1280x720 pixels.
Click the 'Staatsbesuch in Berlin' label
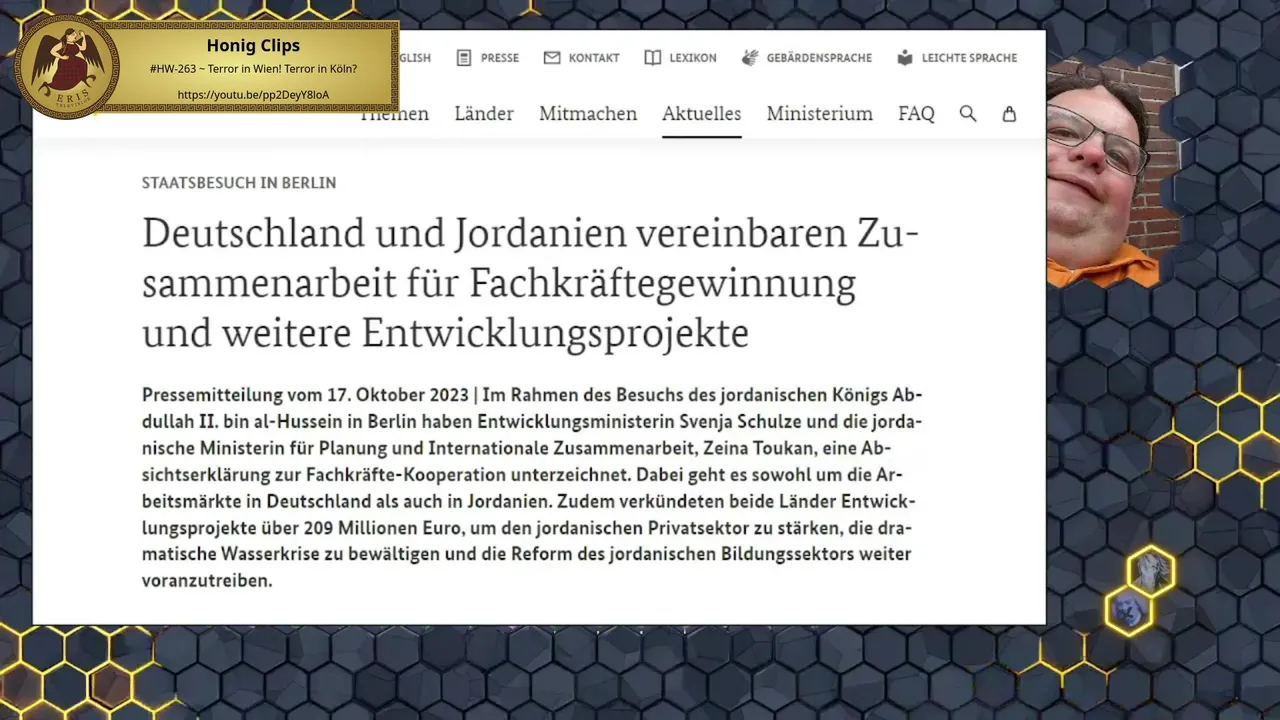point(239,183)
